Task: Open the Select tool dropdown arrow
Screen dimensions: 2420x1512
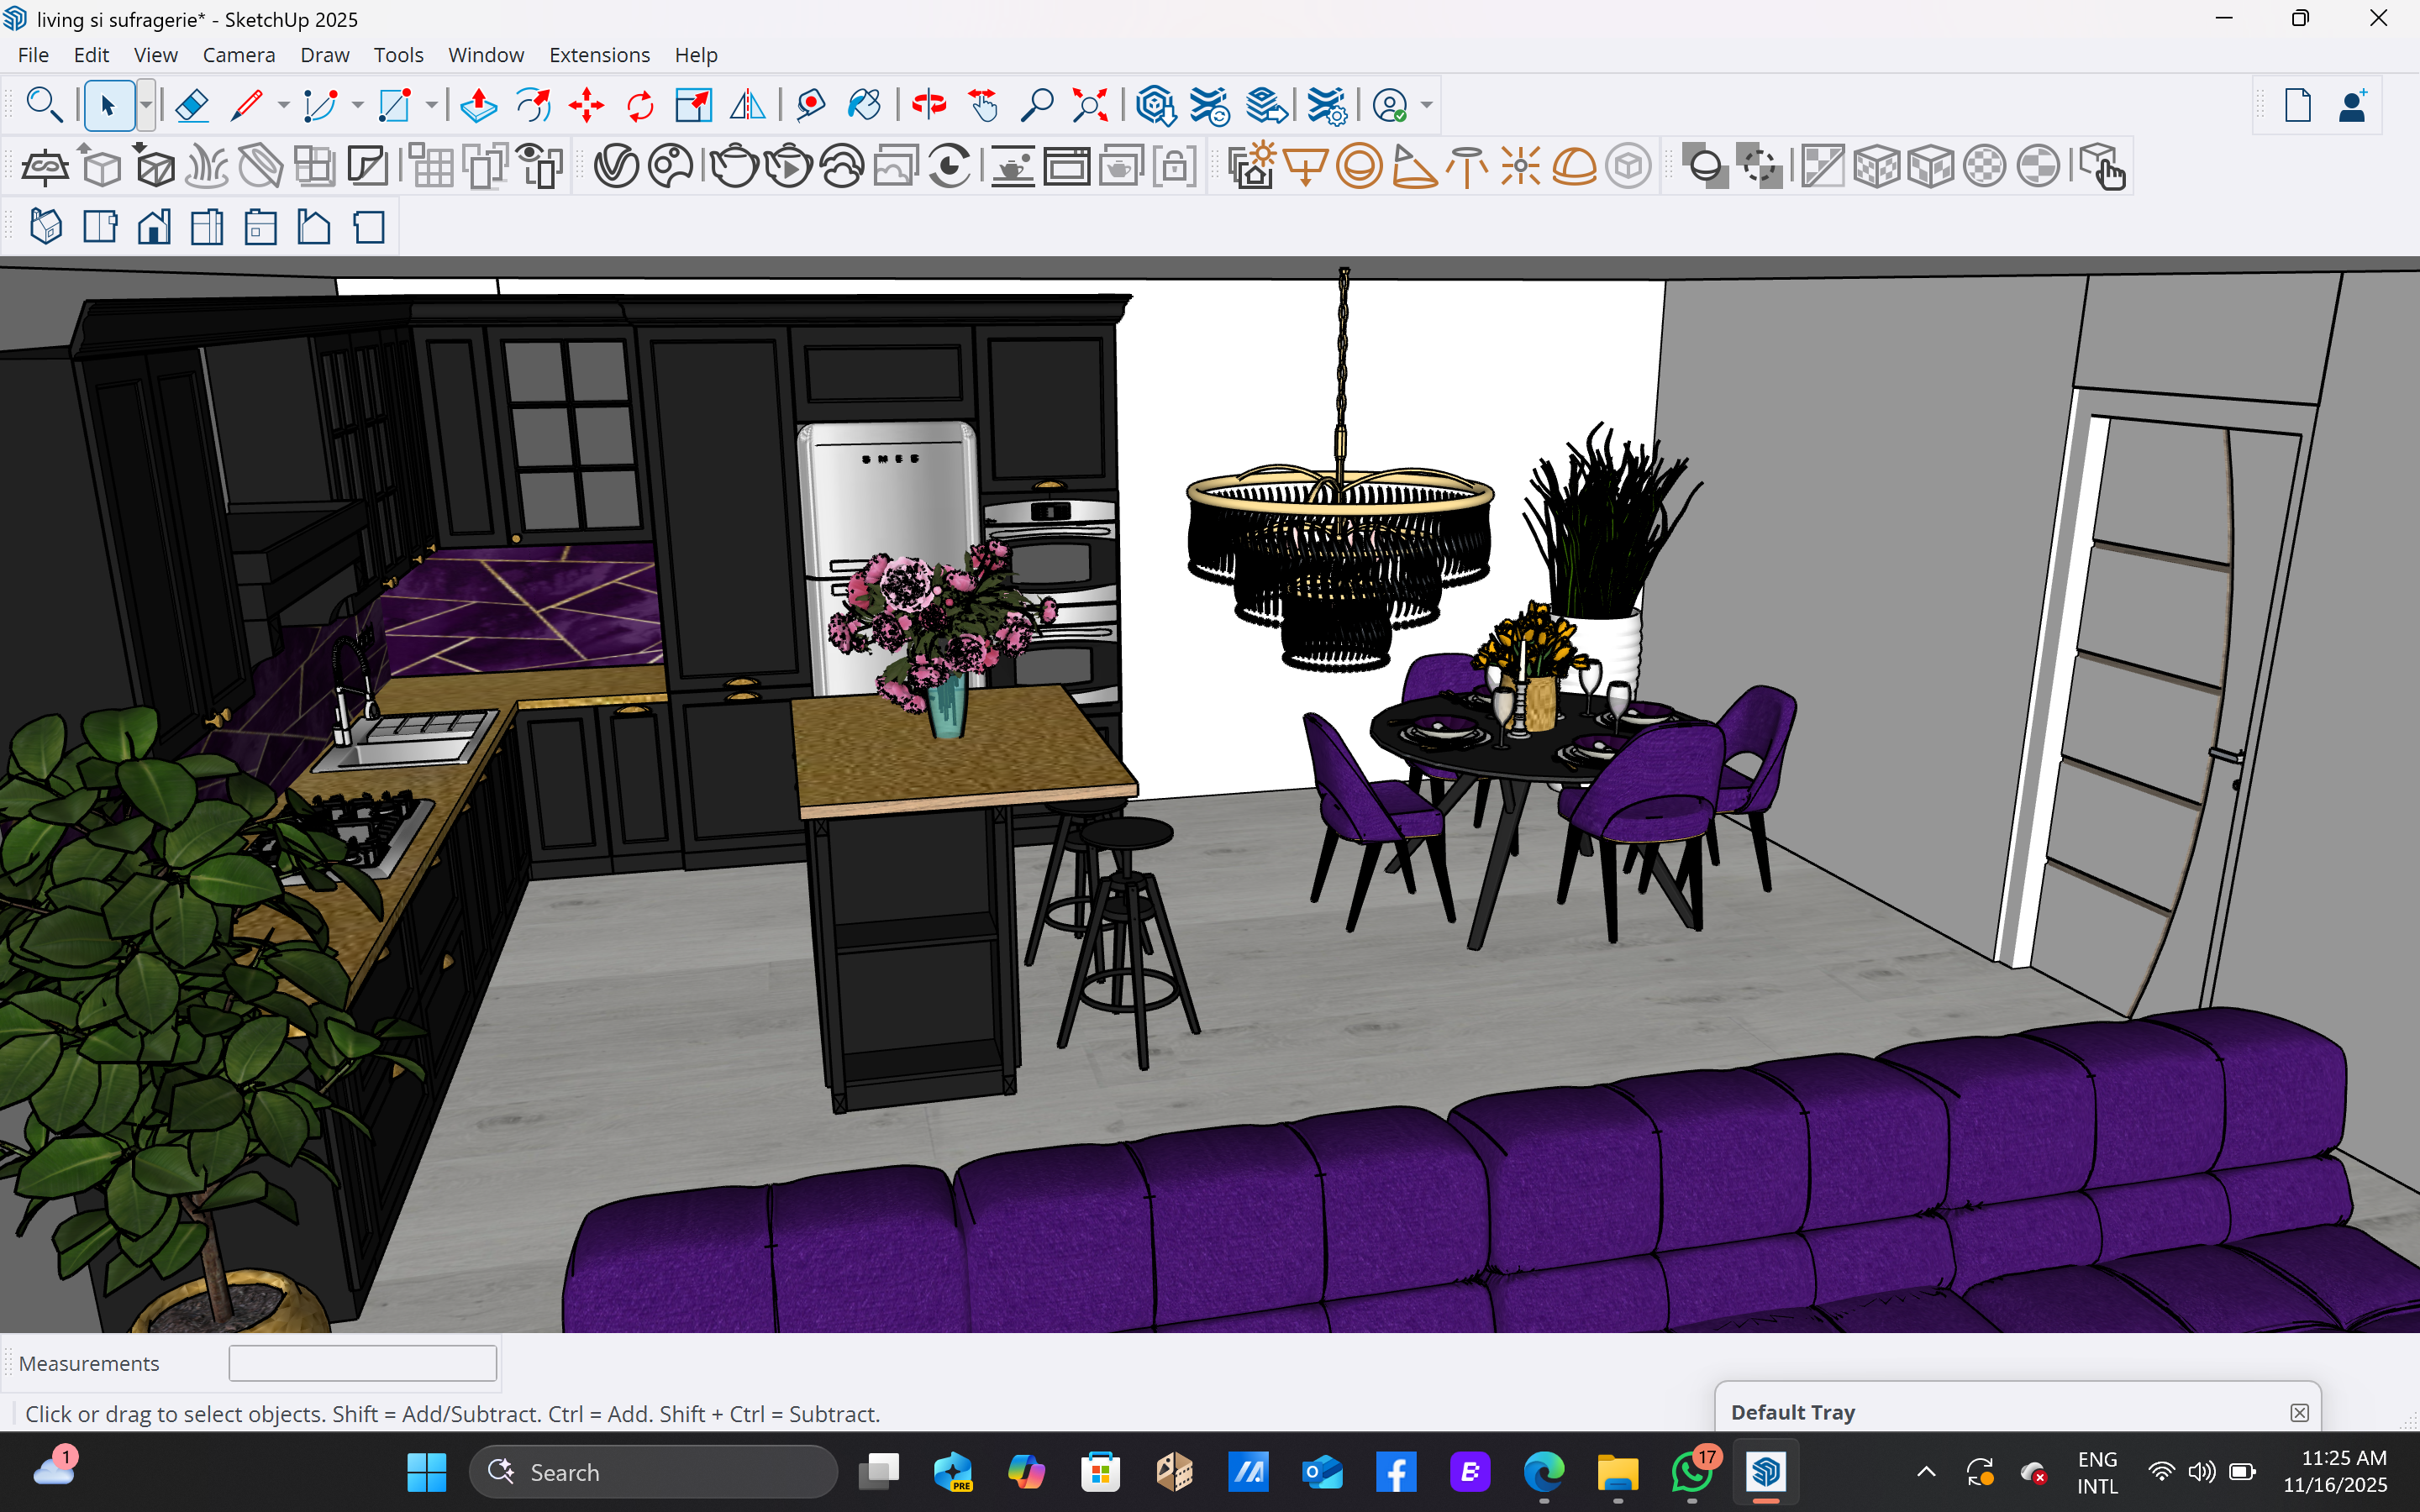Action: 146,105
